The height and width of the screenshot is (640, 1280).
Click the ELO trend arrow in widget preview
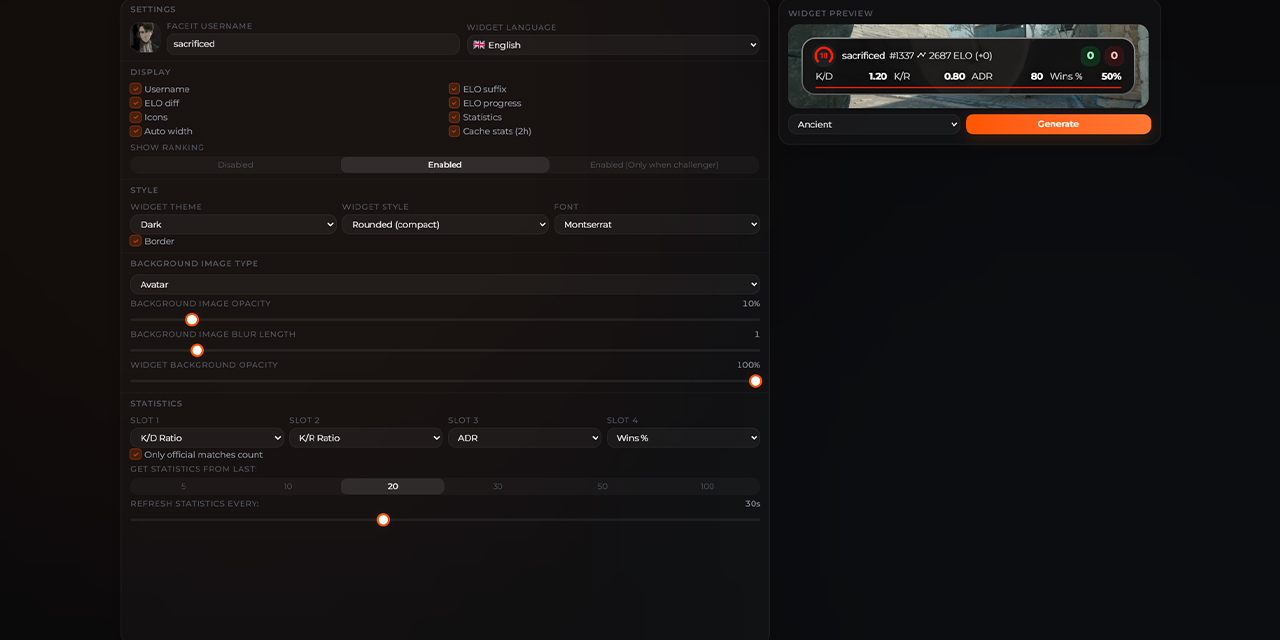921,55
